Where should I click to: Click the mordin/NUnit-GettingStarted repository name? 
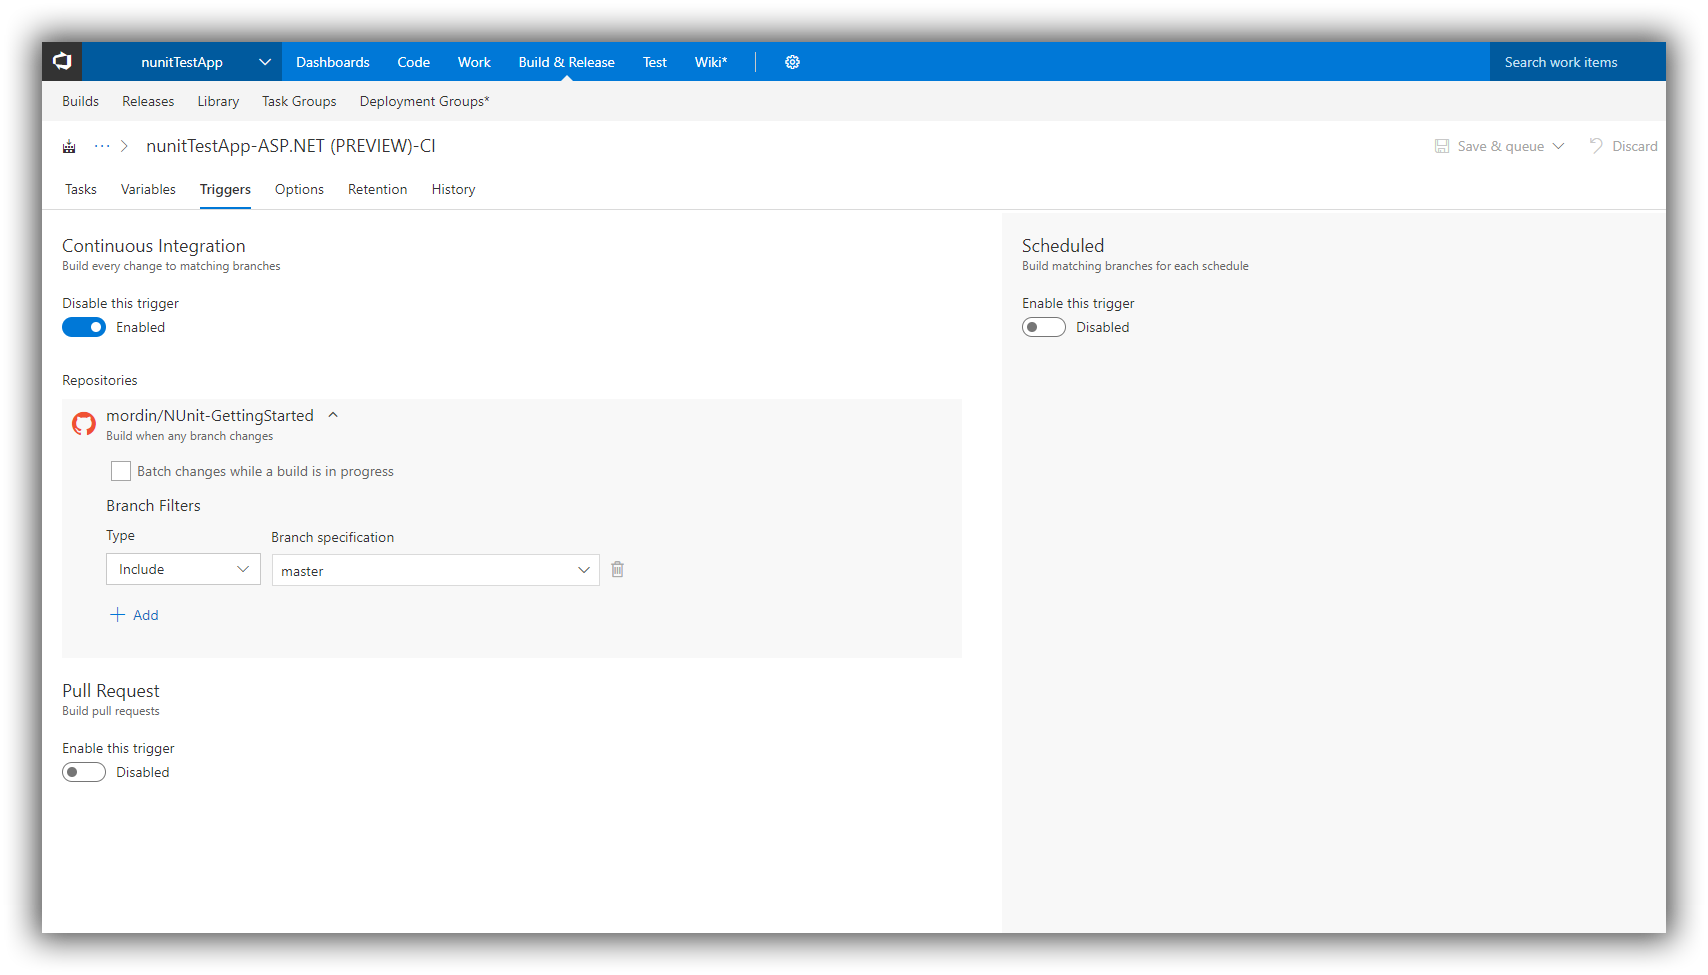click(x=210, y=415)
